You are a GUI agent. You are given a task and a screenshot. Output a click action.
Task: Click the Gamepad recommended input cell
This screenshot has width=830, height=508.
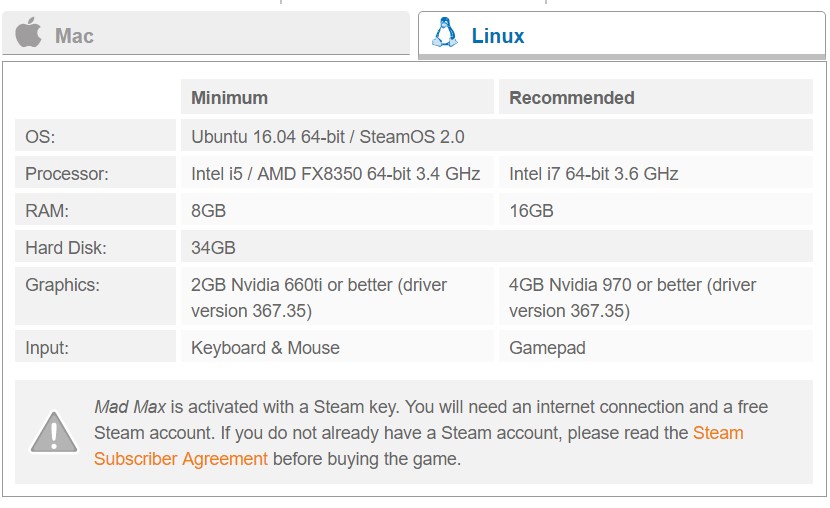coord(655,348)
